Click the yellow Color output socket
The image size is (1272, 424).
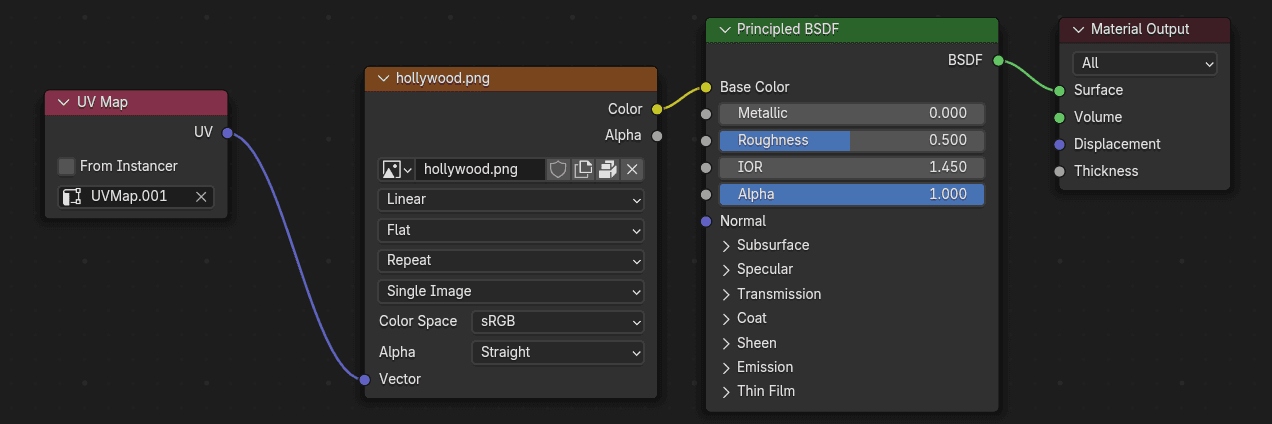657,109
